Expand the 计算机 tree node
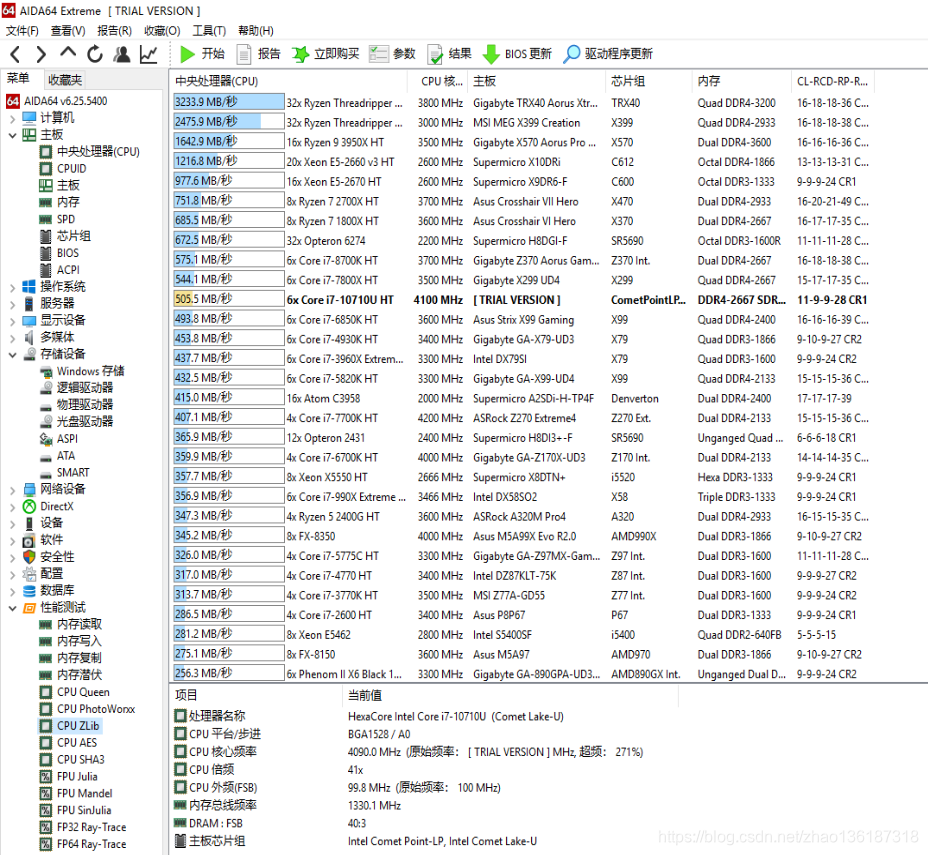 [12, 118]
